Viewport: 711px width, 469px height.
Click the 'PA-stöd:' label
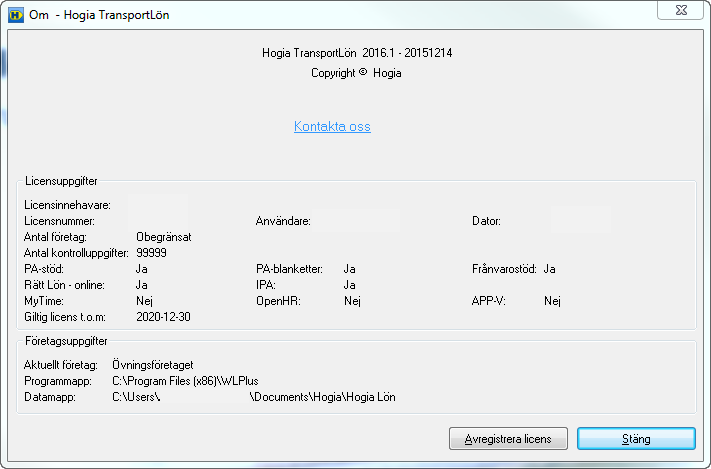(44, 269)
